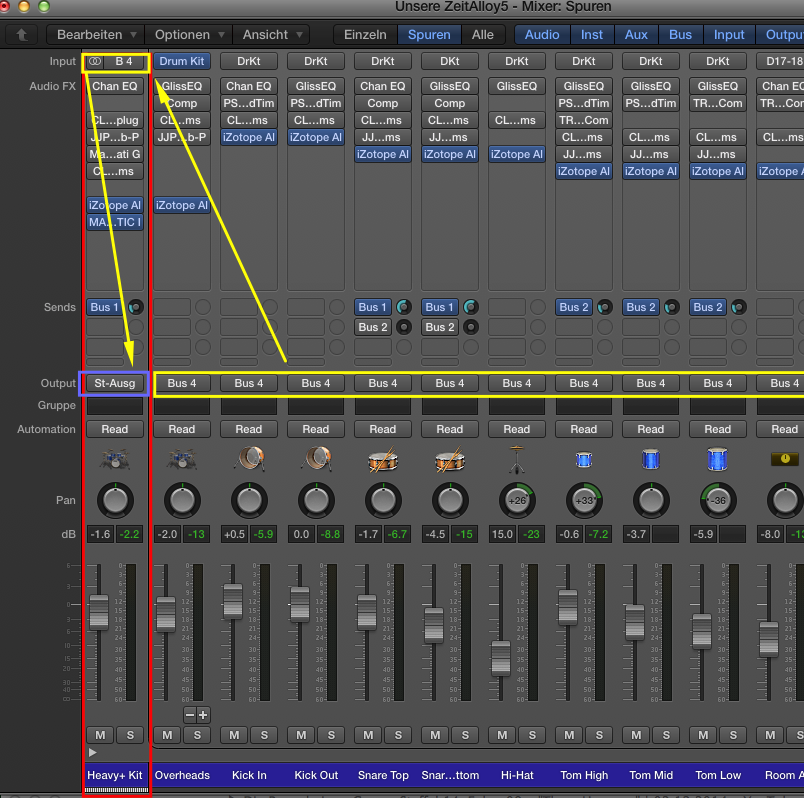Open the Ansicht dropdown menu
804x798 pixels.
[x=272, y=35]
